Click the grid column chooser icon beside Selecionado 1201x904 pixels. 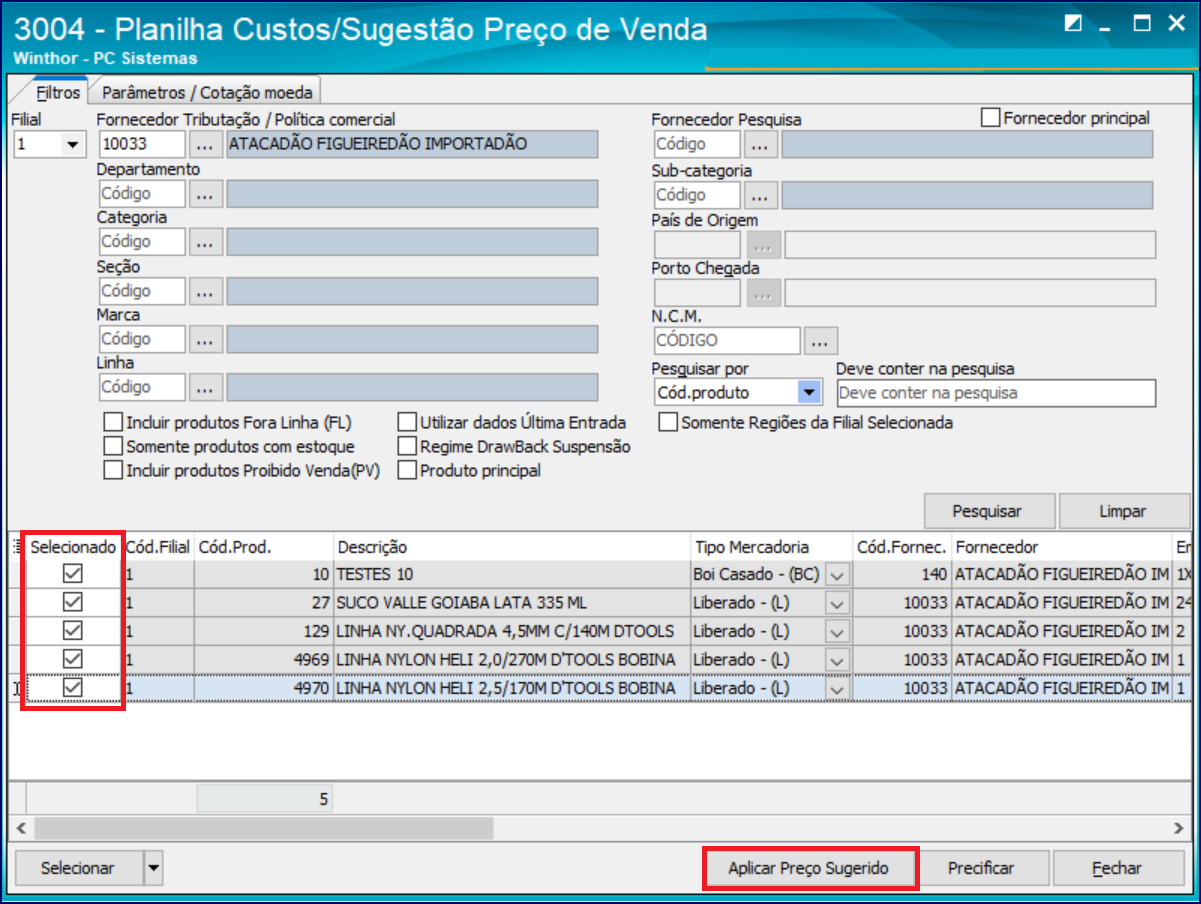pos(17,547)
